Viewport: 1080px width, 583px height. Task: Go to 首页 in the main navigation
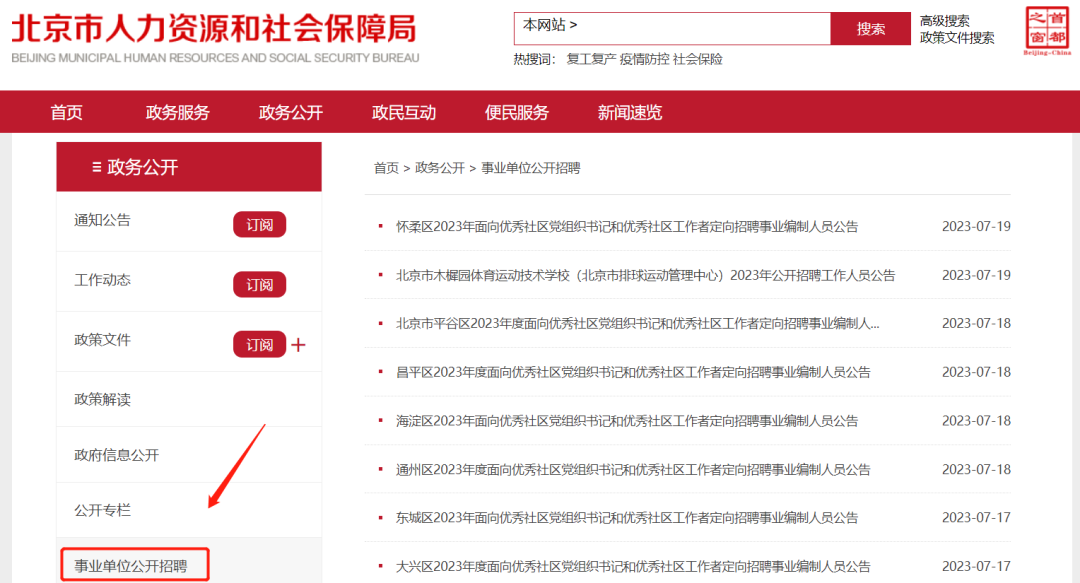(x=67, y=112)
